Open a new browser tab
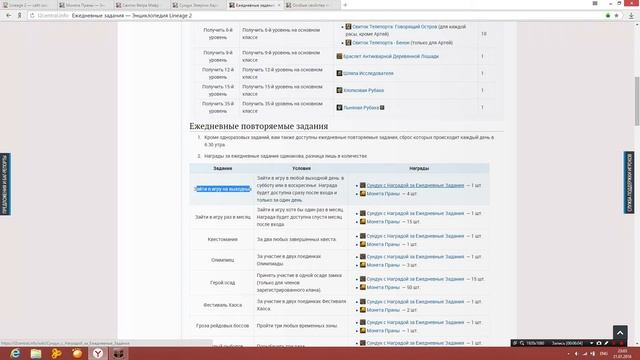 click(345, 5)
